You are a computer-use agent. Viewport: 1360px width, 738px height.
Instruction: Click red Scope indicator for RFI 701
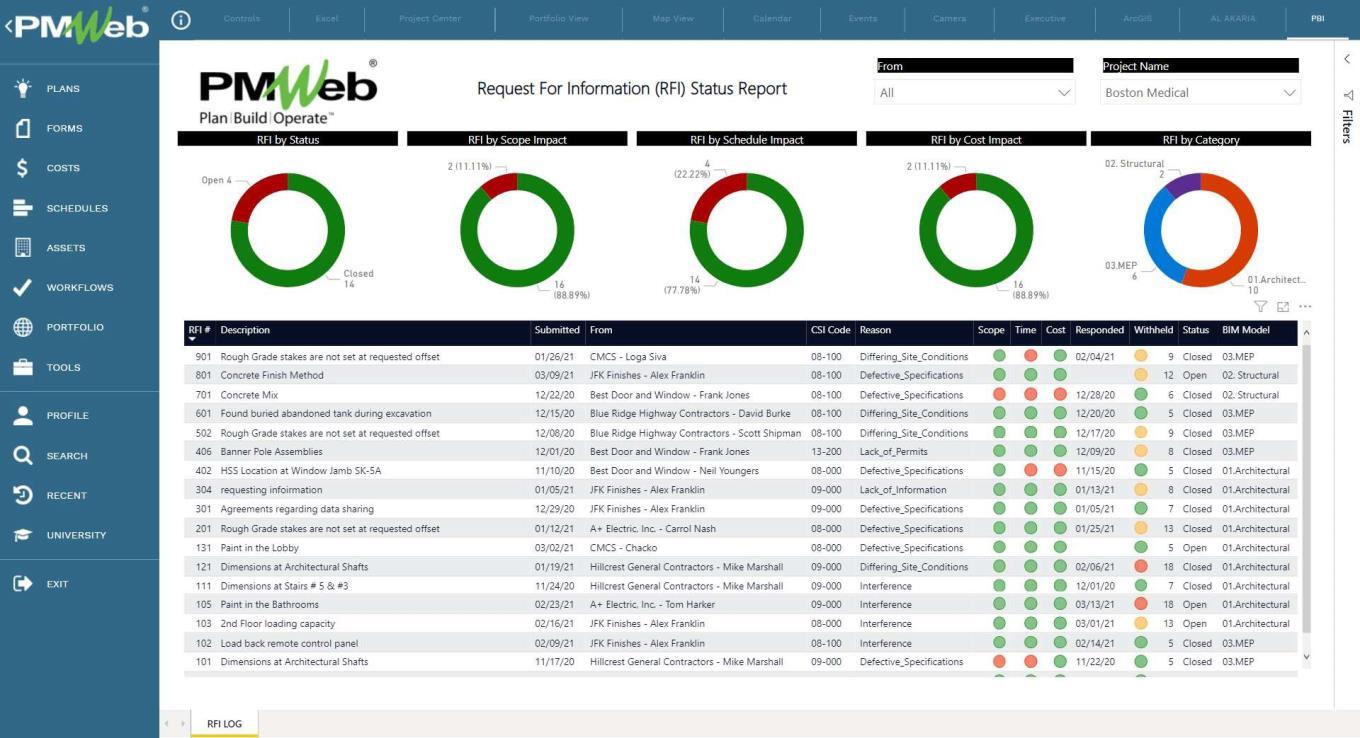click(x=998, y=394)
